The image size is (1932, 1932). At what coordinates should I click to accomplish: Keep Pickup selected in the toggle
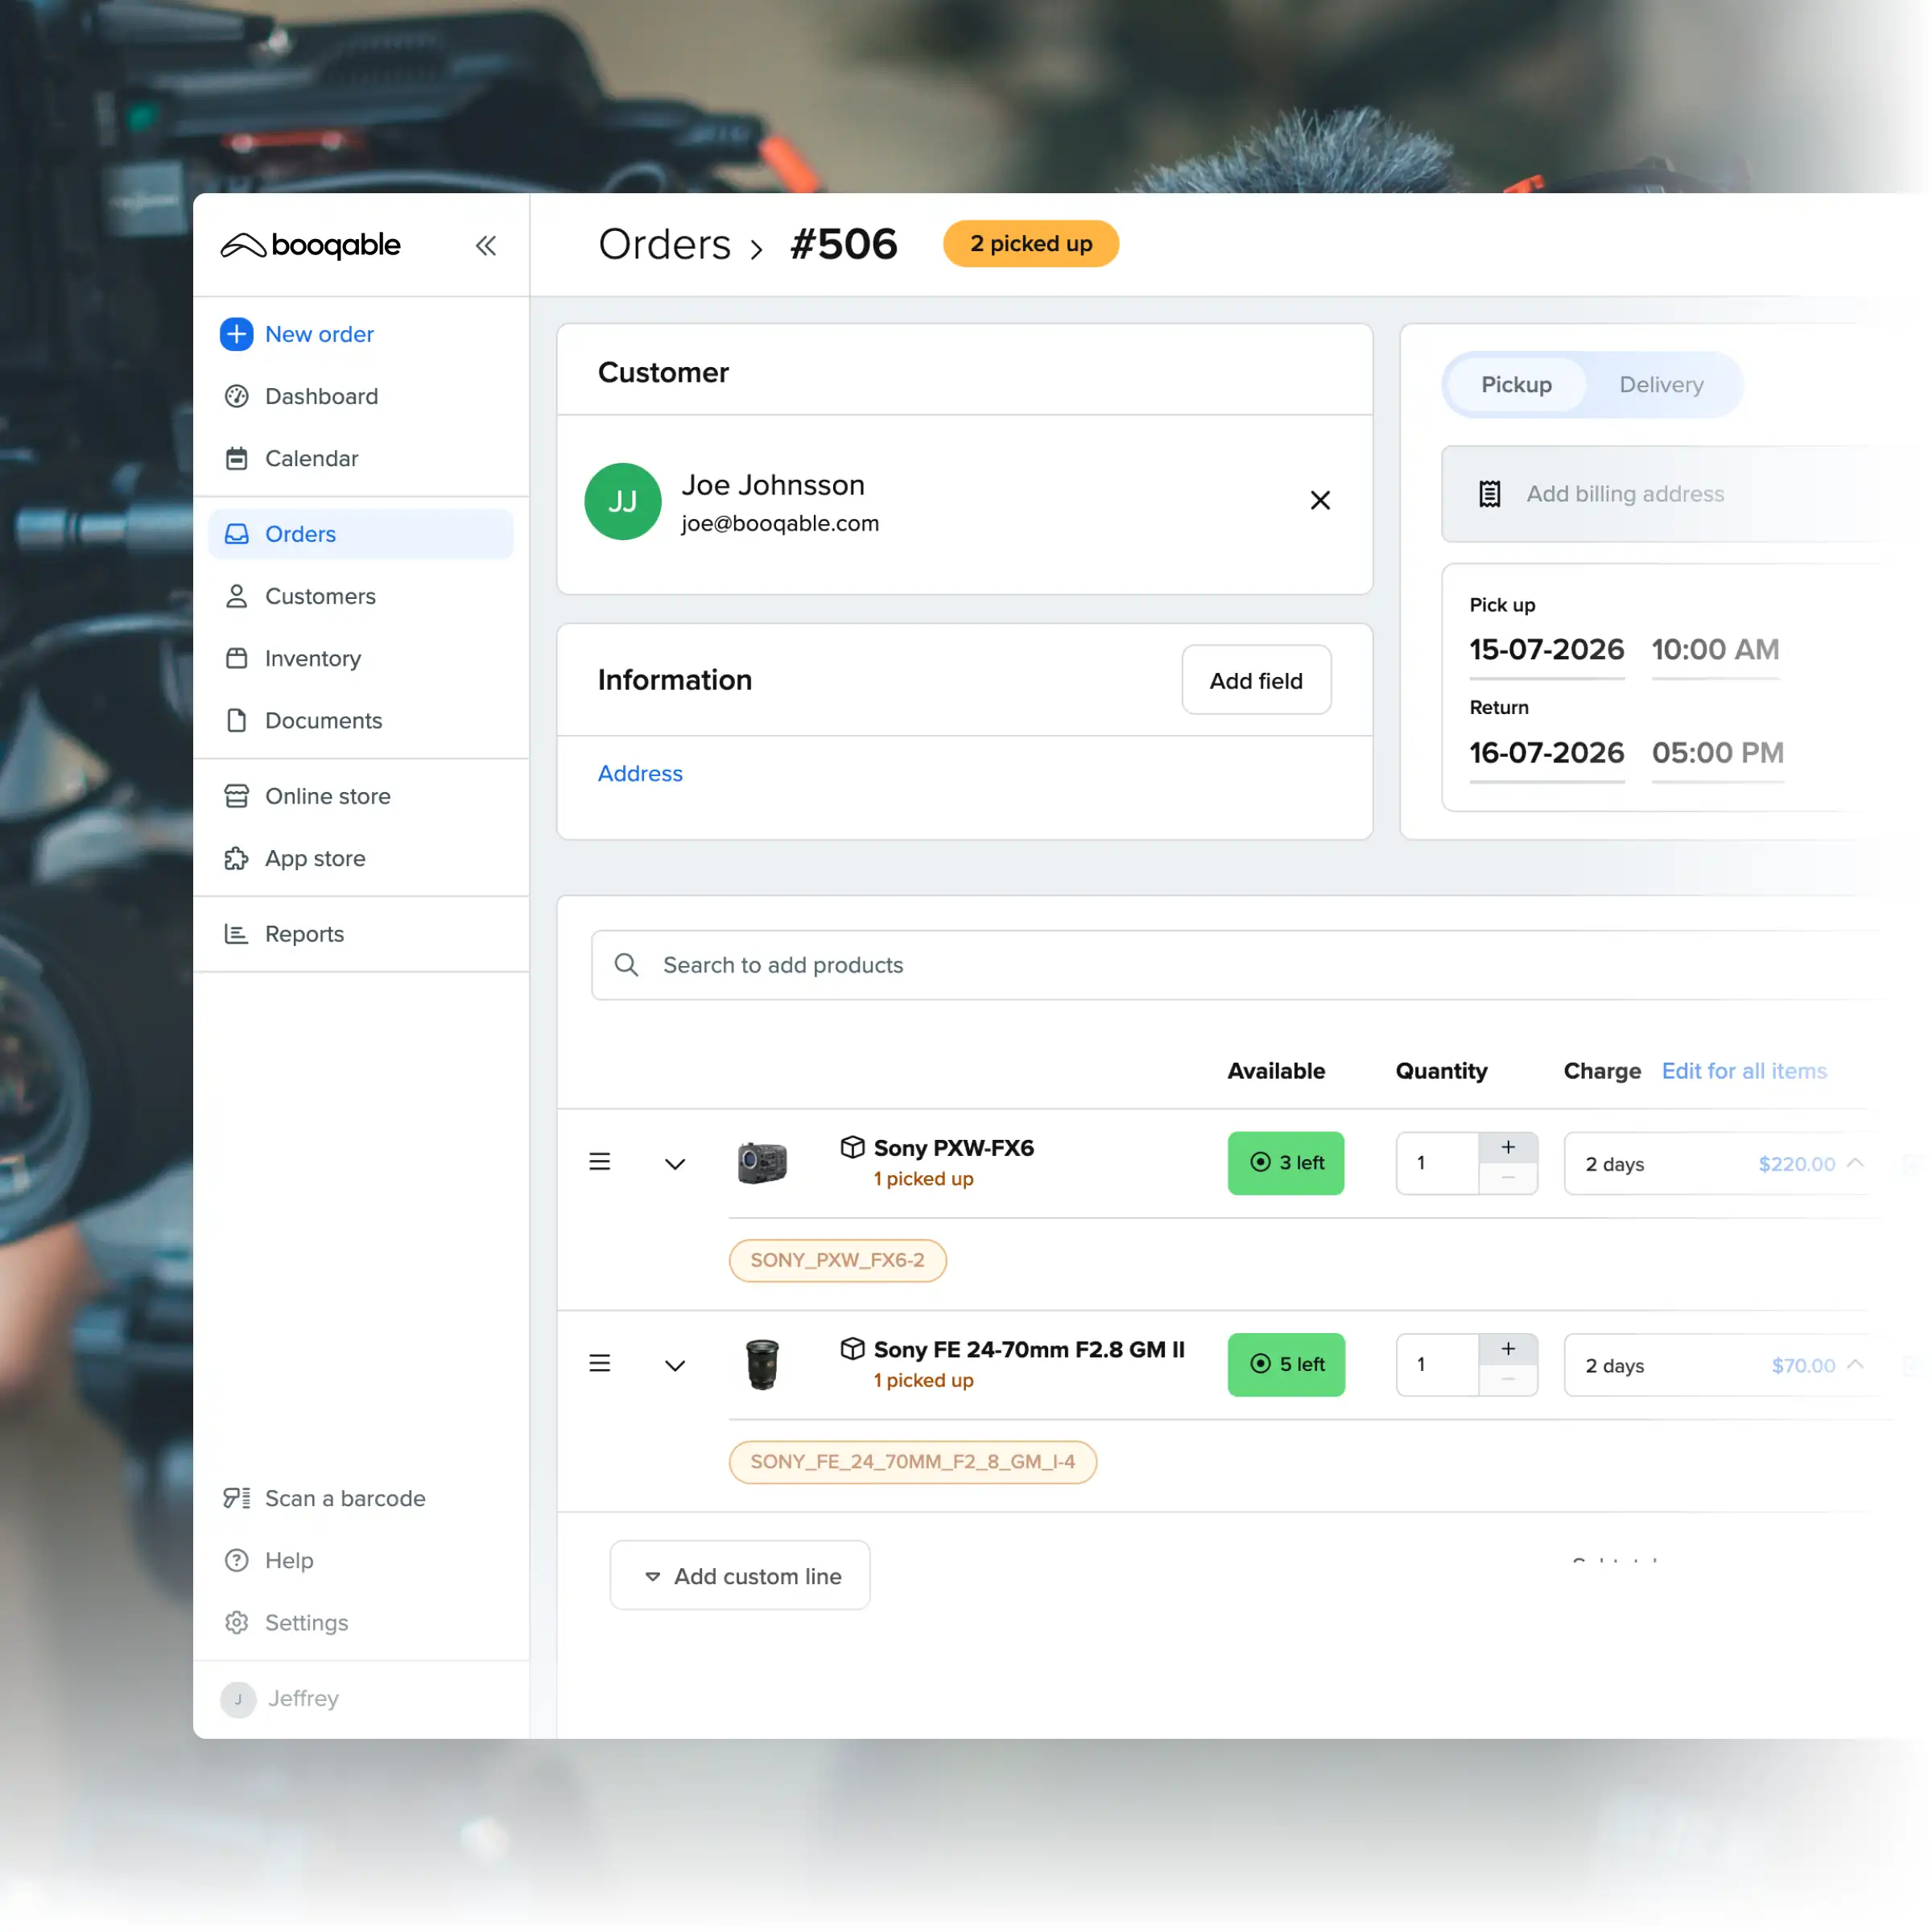pos(1515,384)
